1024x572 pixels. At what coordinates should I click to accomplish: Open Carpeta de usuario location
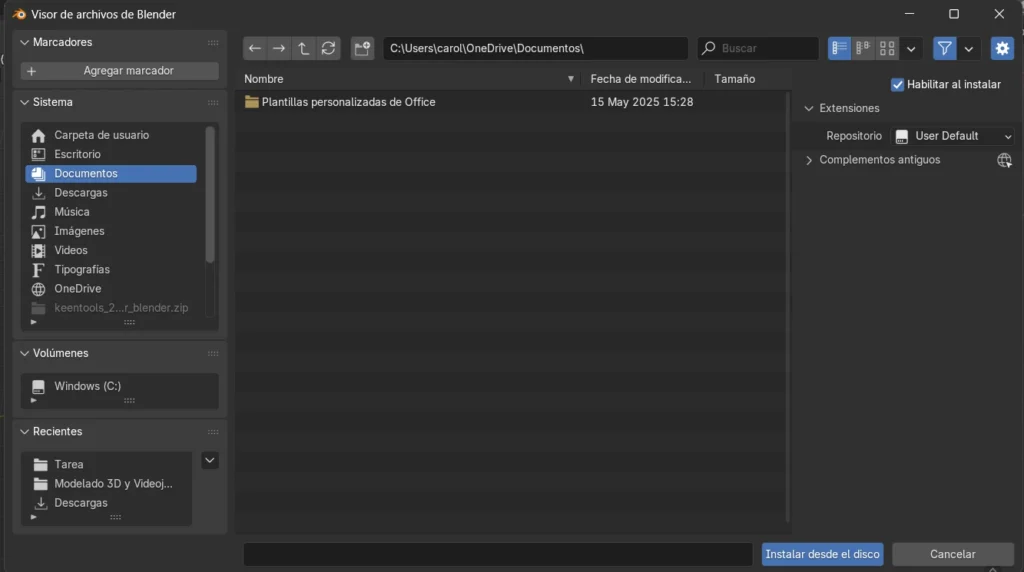pos(111,135)
